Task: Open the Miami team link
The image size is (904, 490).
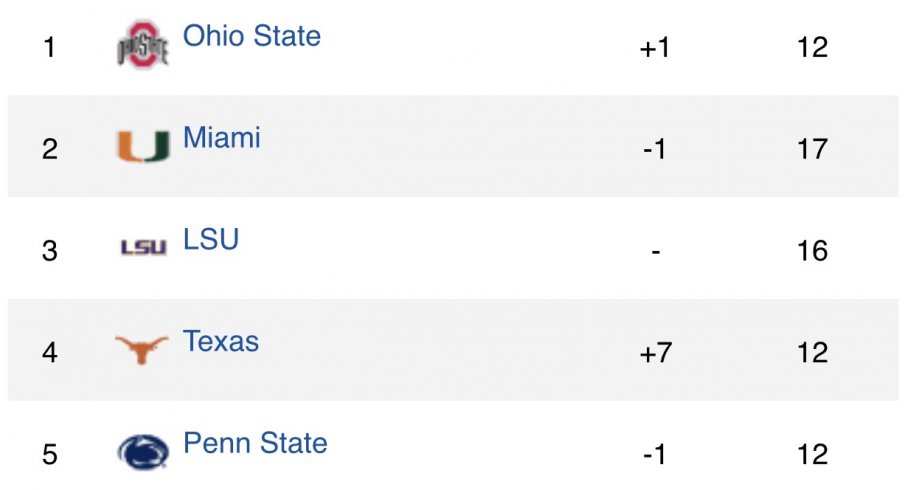Action: coord(222,138)
